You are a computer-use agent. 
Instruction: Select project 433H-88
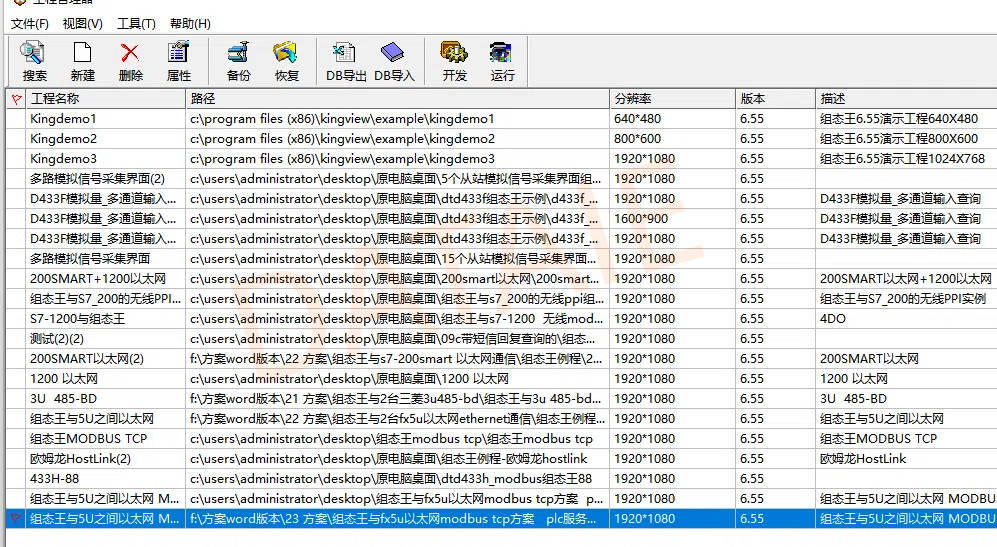point(55,479)
